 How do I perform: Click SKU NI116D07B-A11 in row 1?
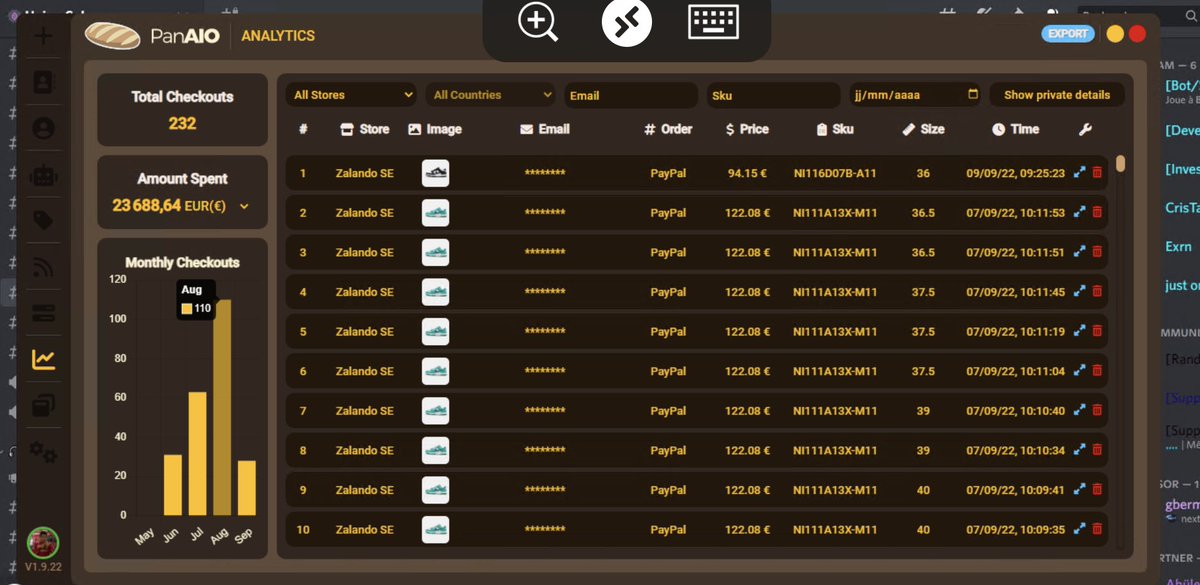click(x=834, y=173)
